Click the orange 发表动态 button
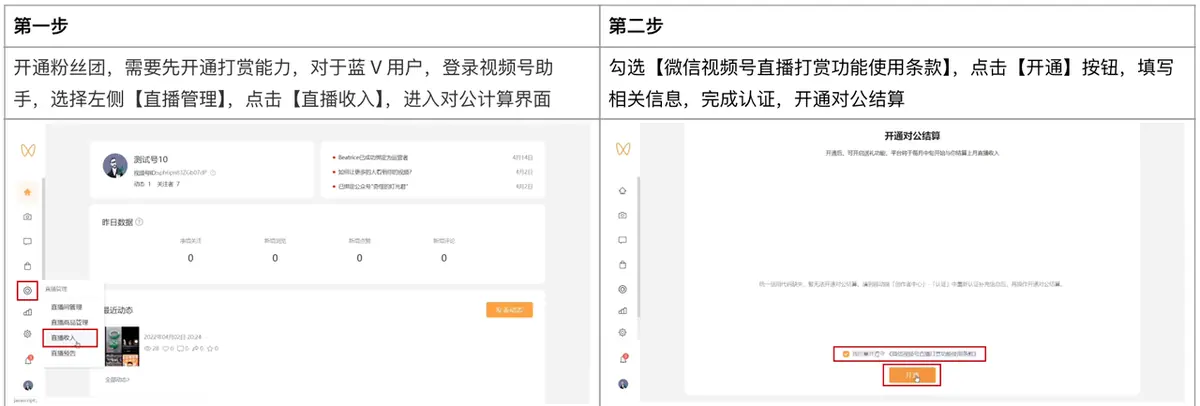The height and width of the screenshot is (406, 1200). point(509,310)
